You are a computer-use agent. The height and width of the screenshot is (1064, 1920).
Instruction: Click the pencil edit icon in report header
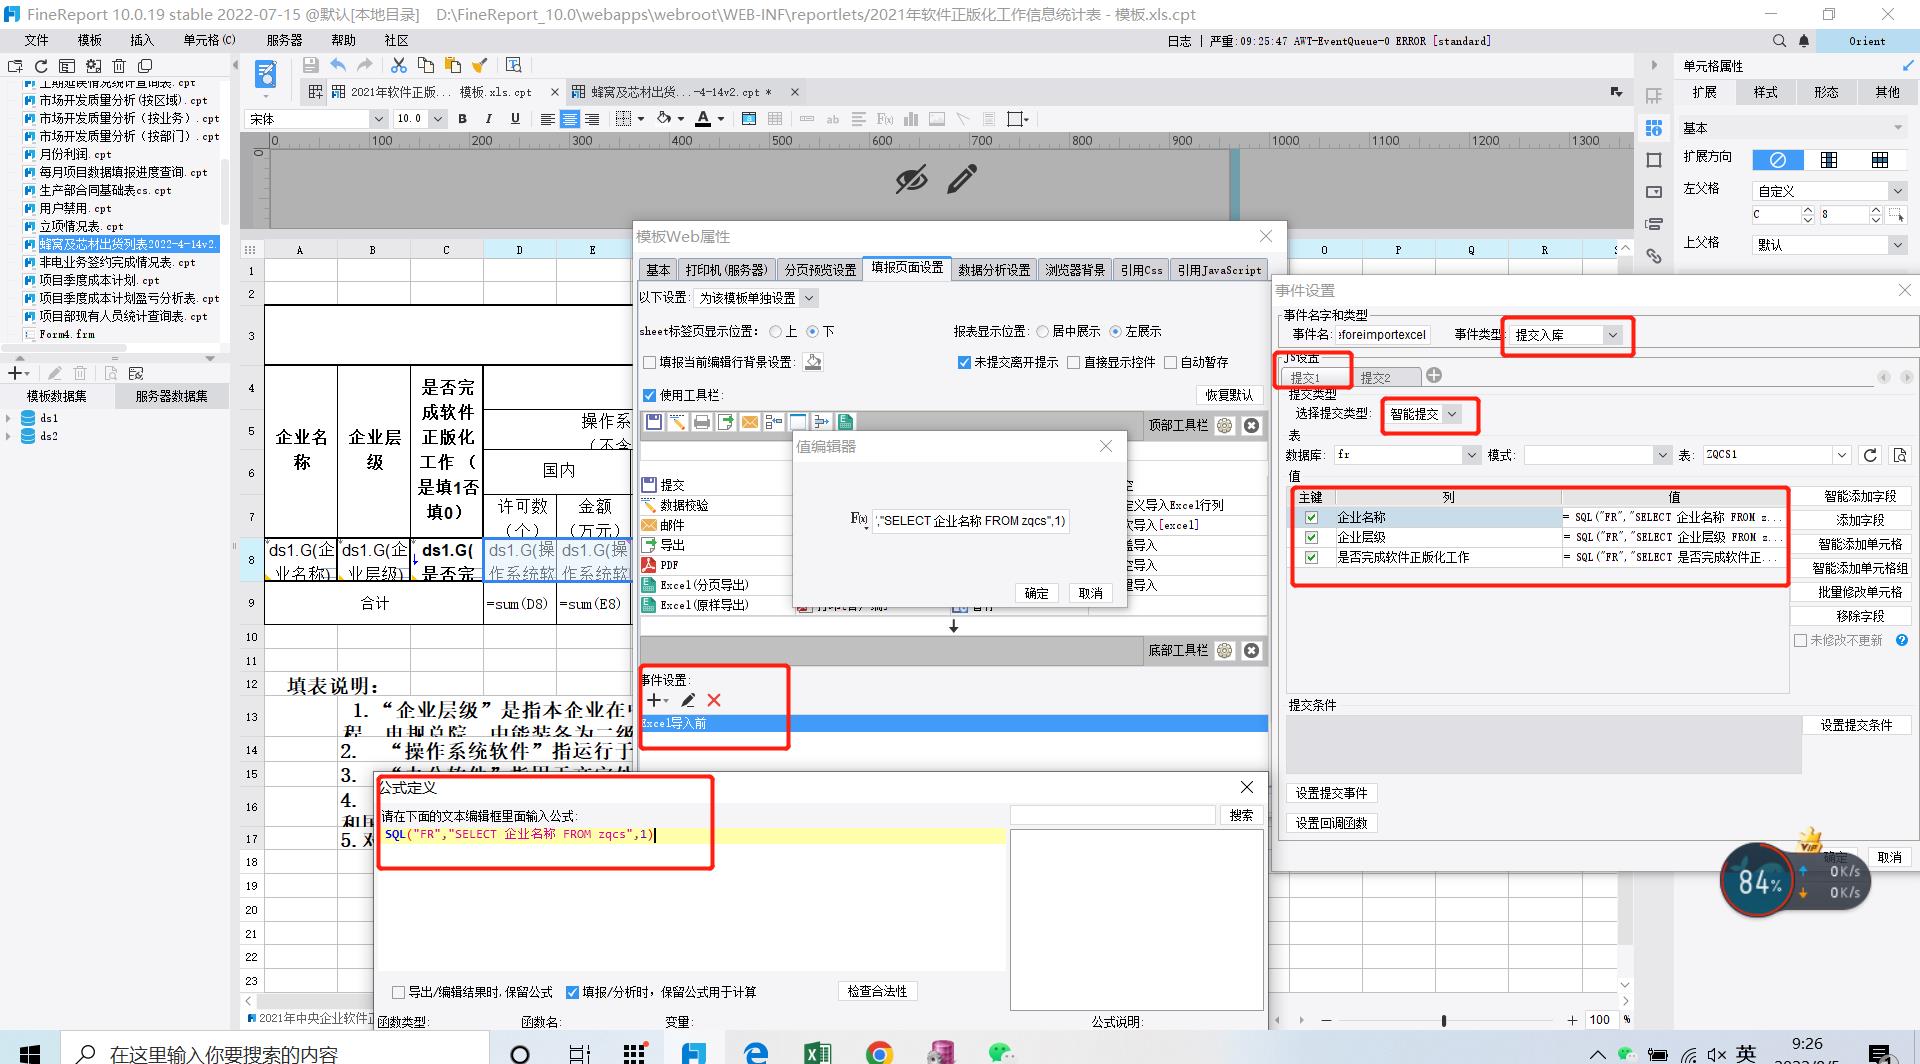(962, 180)
